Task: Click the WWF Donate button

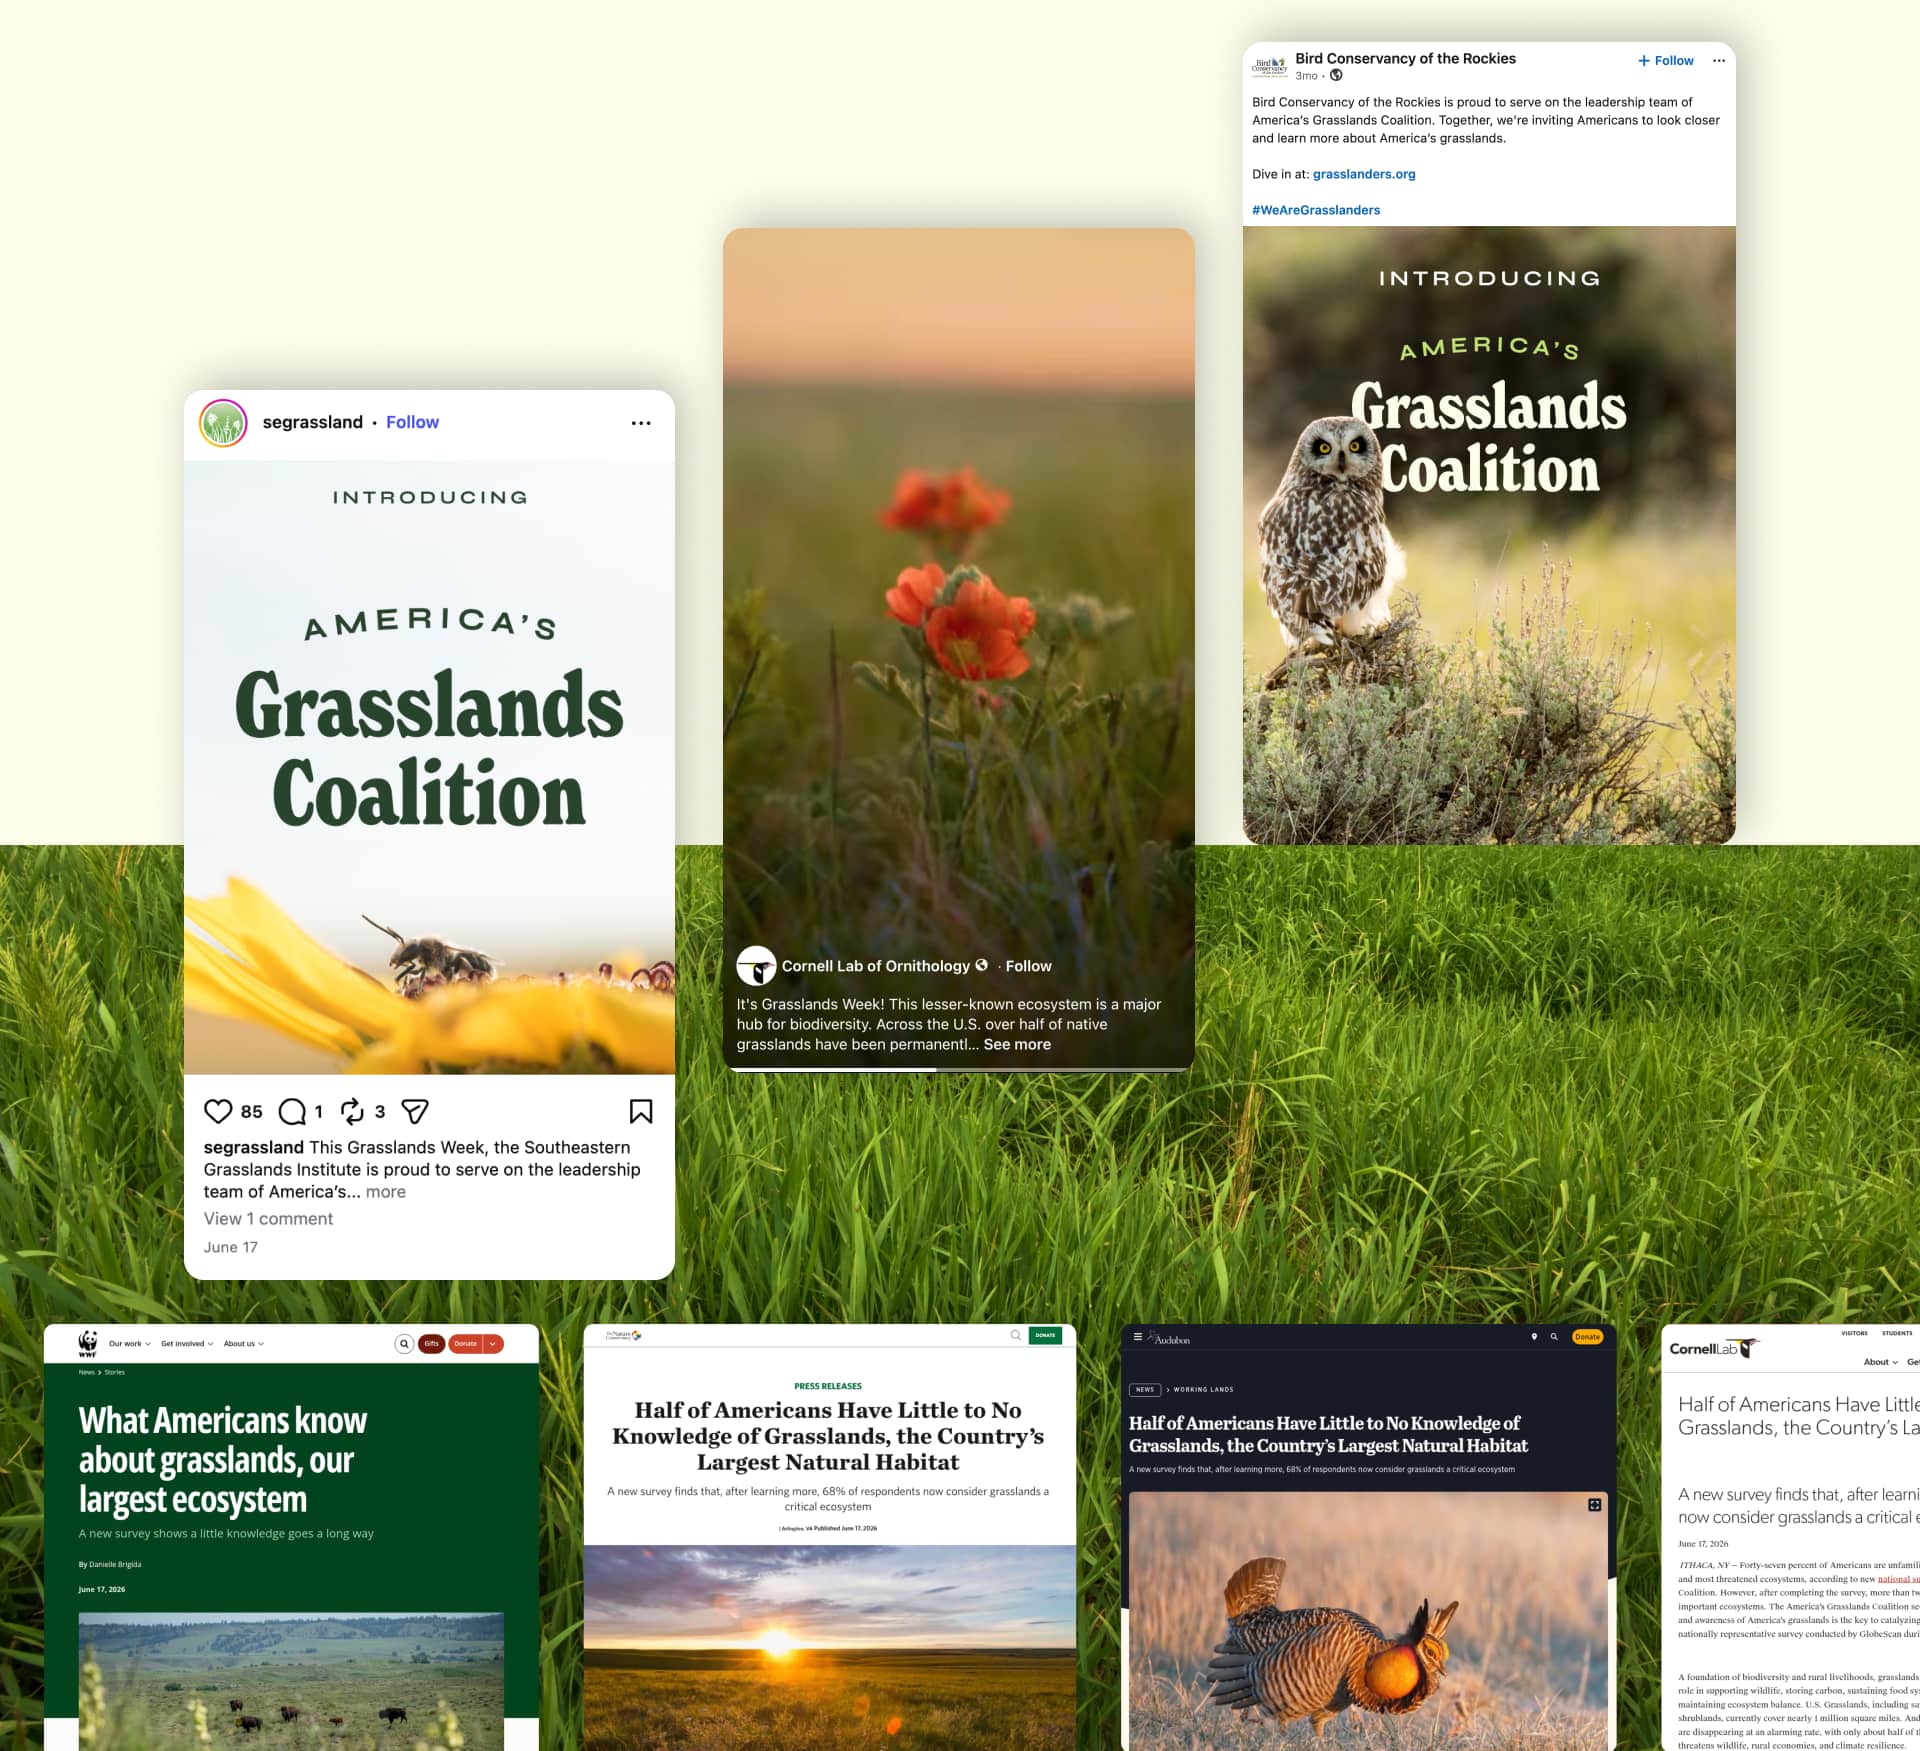Action: click(466, 1344)
